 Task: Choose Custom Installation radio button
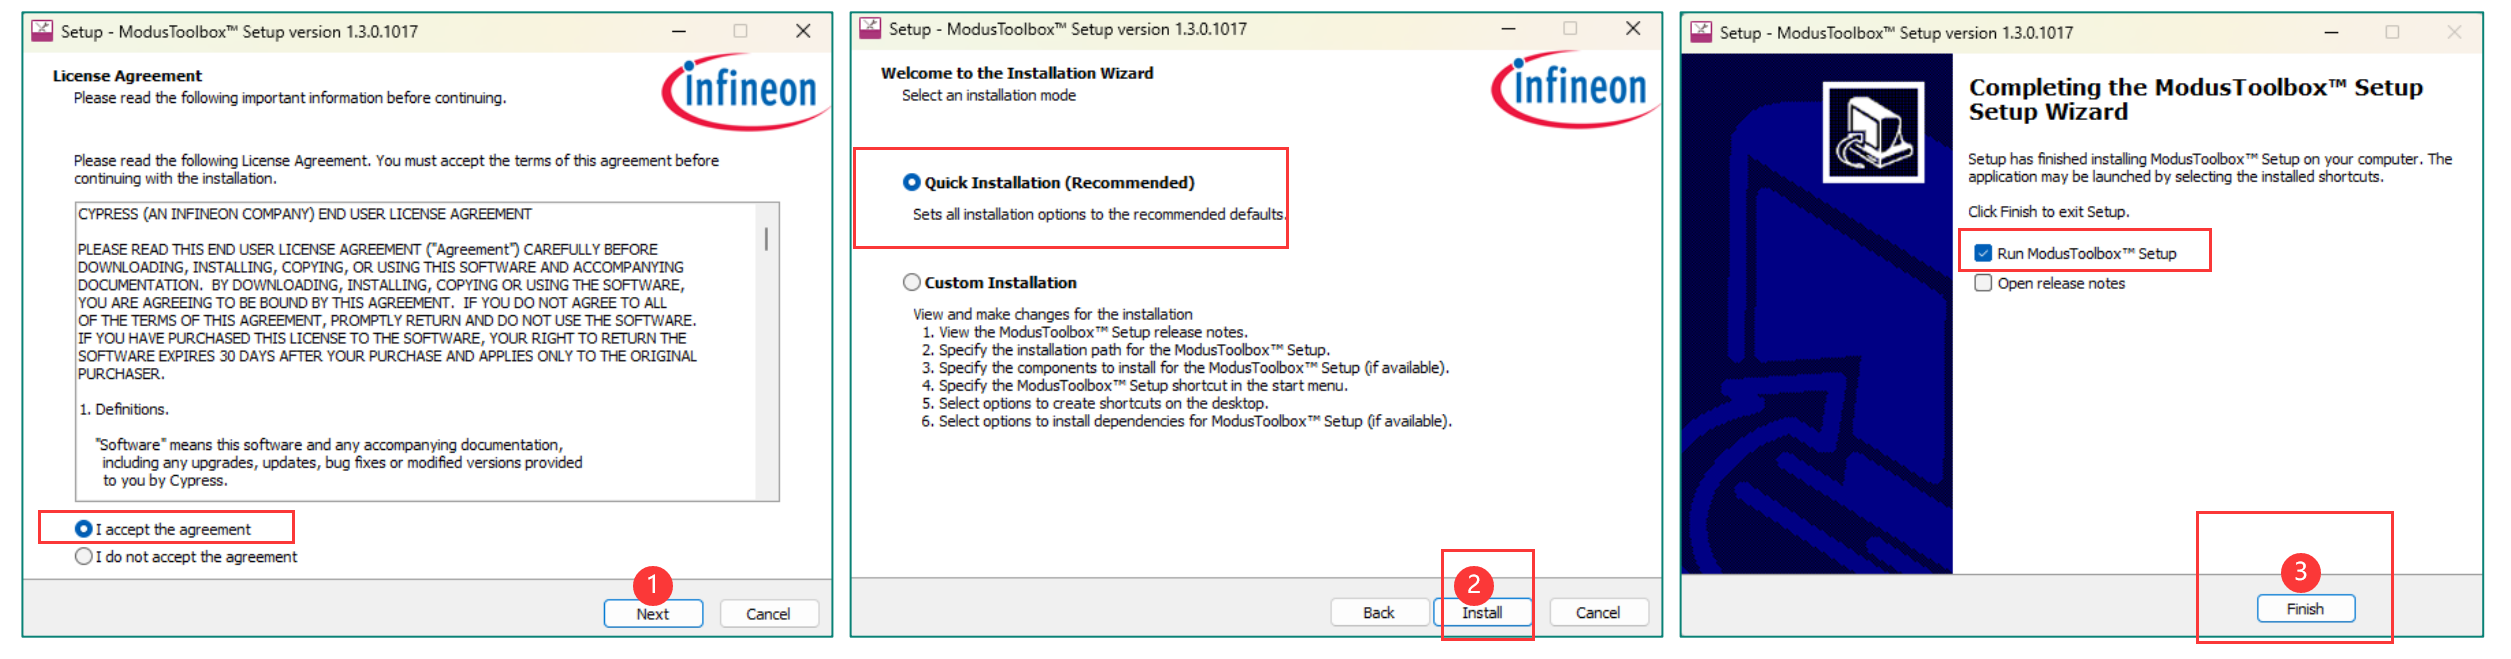click(911, 283)
